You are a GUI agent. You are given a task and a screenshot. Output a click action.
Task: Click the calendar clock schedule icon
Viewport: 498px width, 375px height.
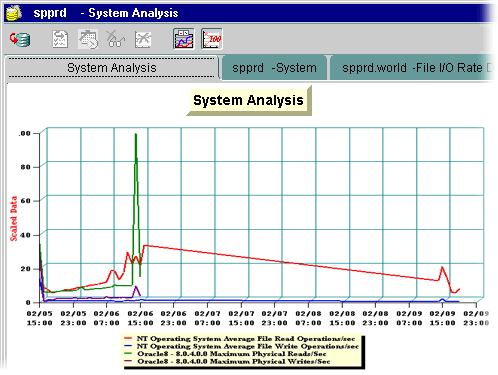tap(88, 39)
